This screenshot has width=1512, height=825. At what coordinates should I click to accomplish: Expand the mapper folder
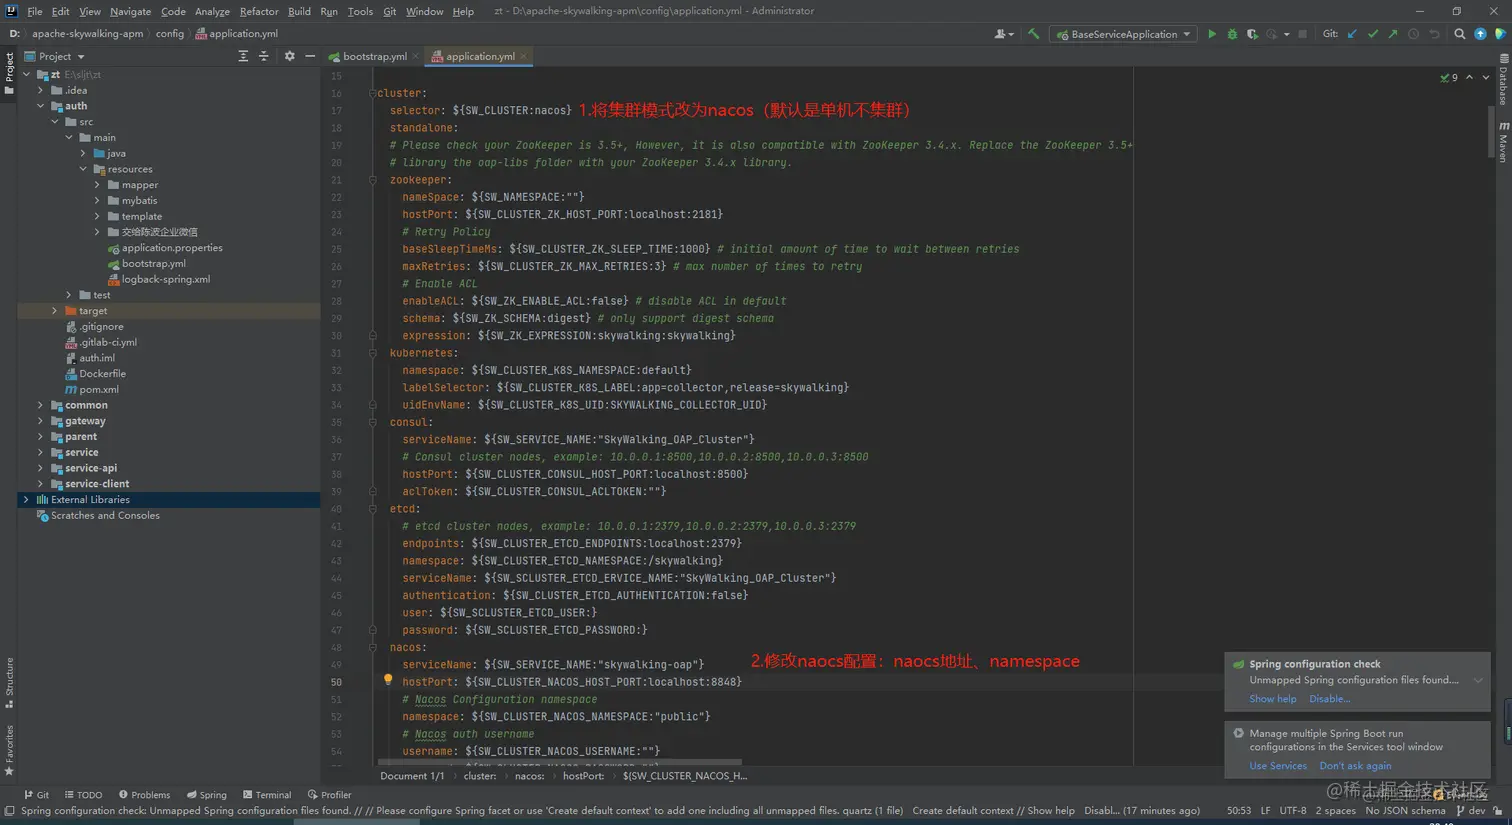pos(97,185)
